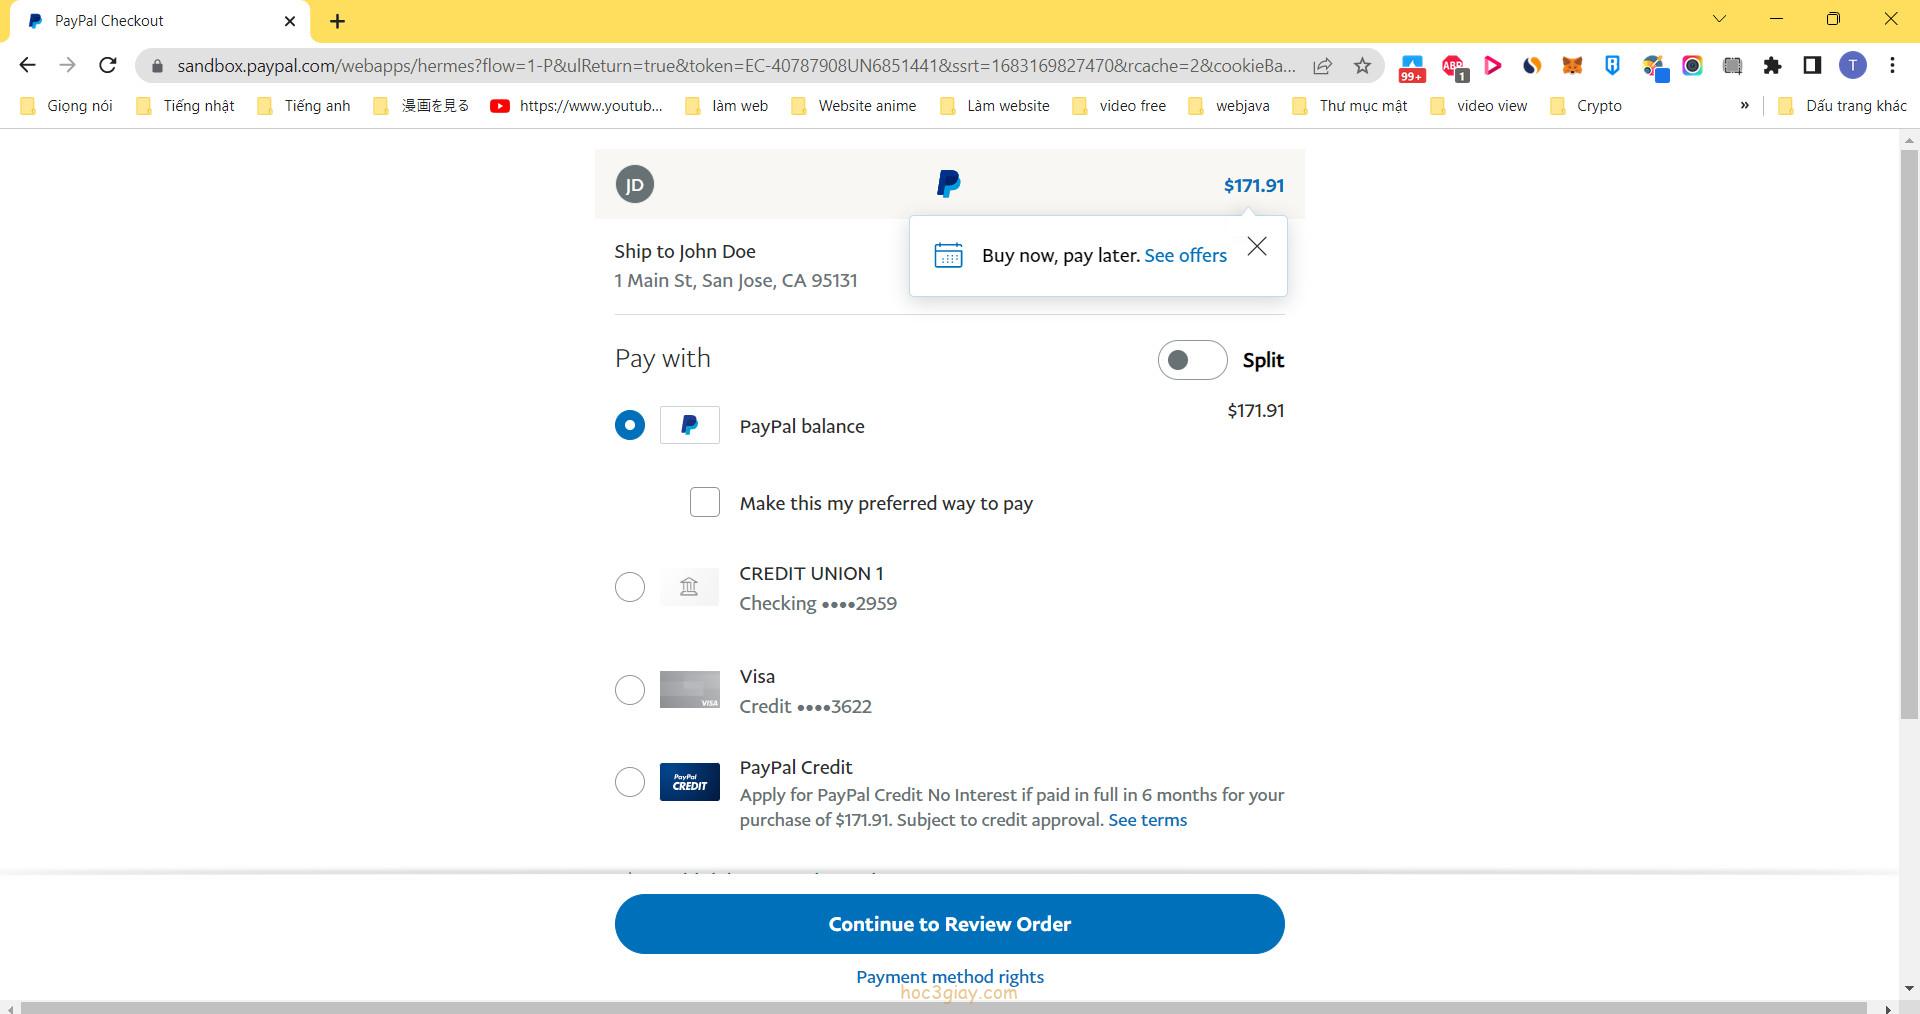The width and height of the screenshot is (1920, 1014).
Task: Click the JD profile avatar icon
Action: coord(634,185)
